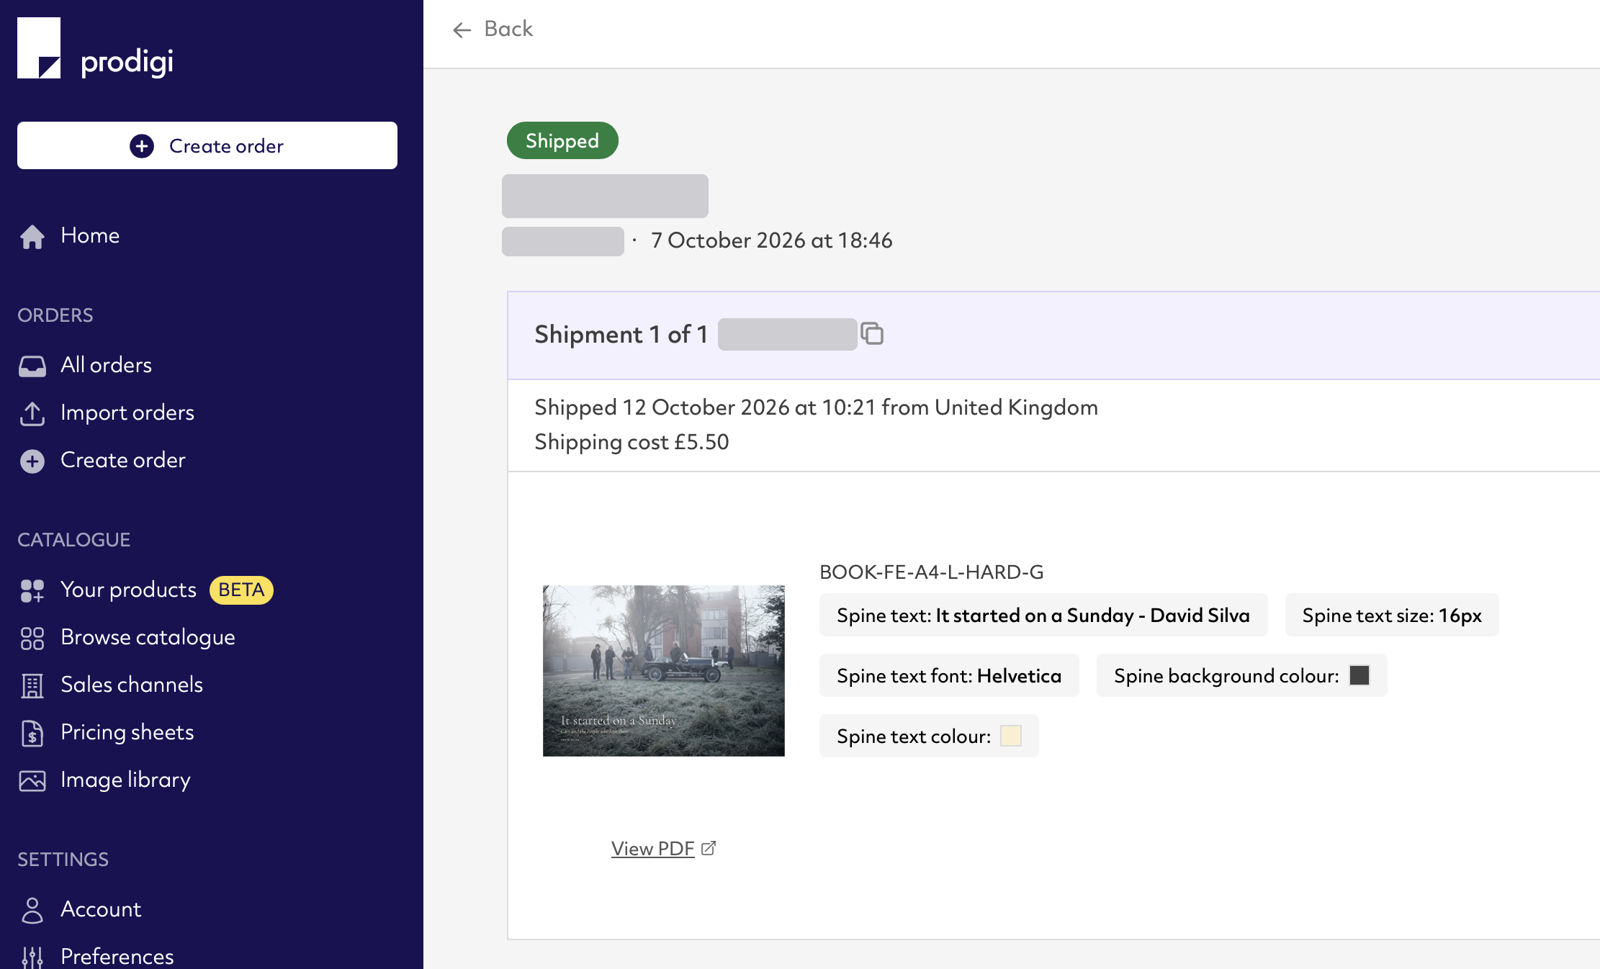Open the Image library
The image size is (1600, 969).
point(125,779)
